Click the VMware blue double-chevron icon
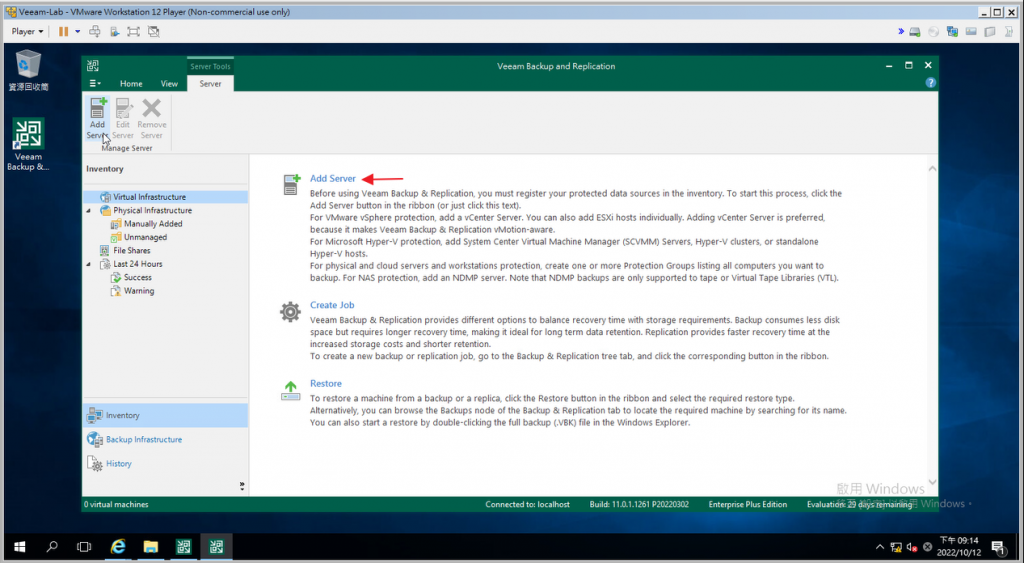Viewport: 1024px width, 563px height. (x=901, y=31)
